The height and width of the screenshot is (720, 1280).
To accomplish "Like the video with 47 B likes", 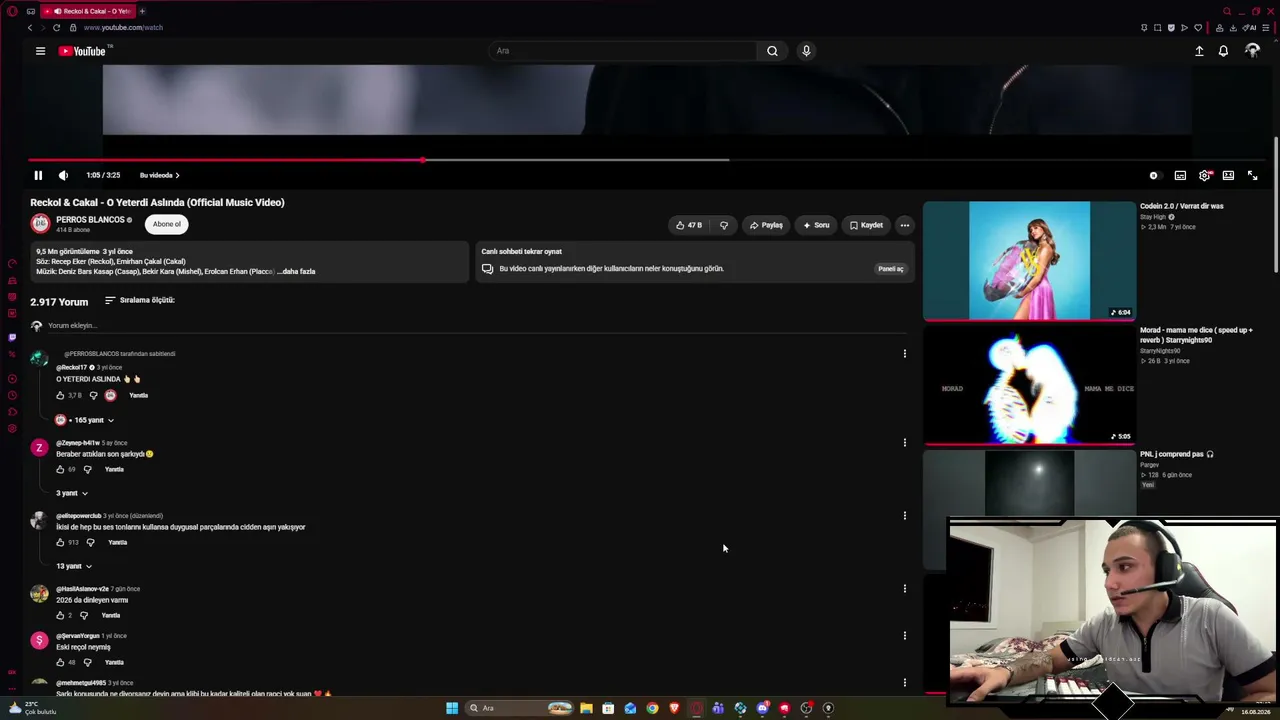I will click(x=689, y=225).
